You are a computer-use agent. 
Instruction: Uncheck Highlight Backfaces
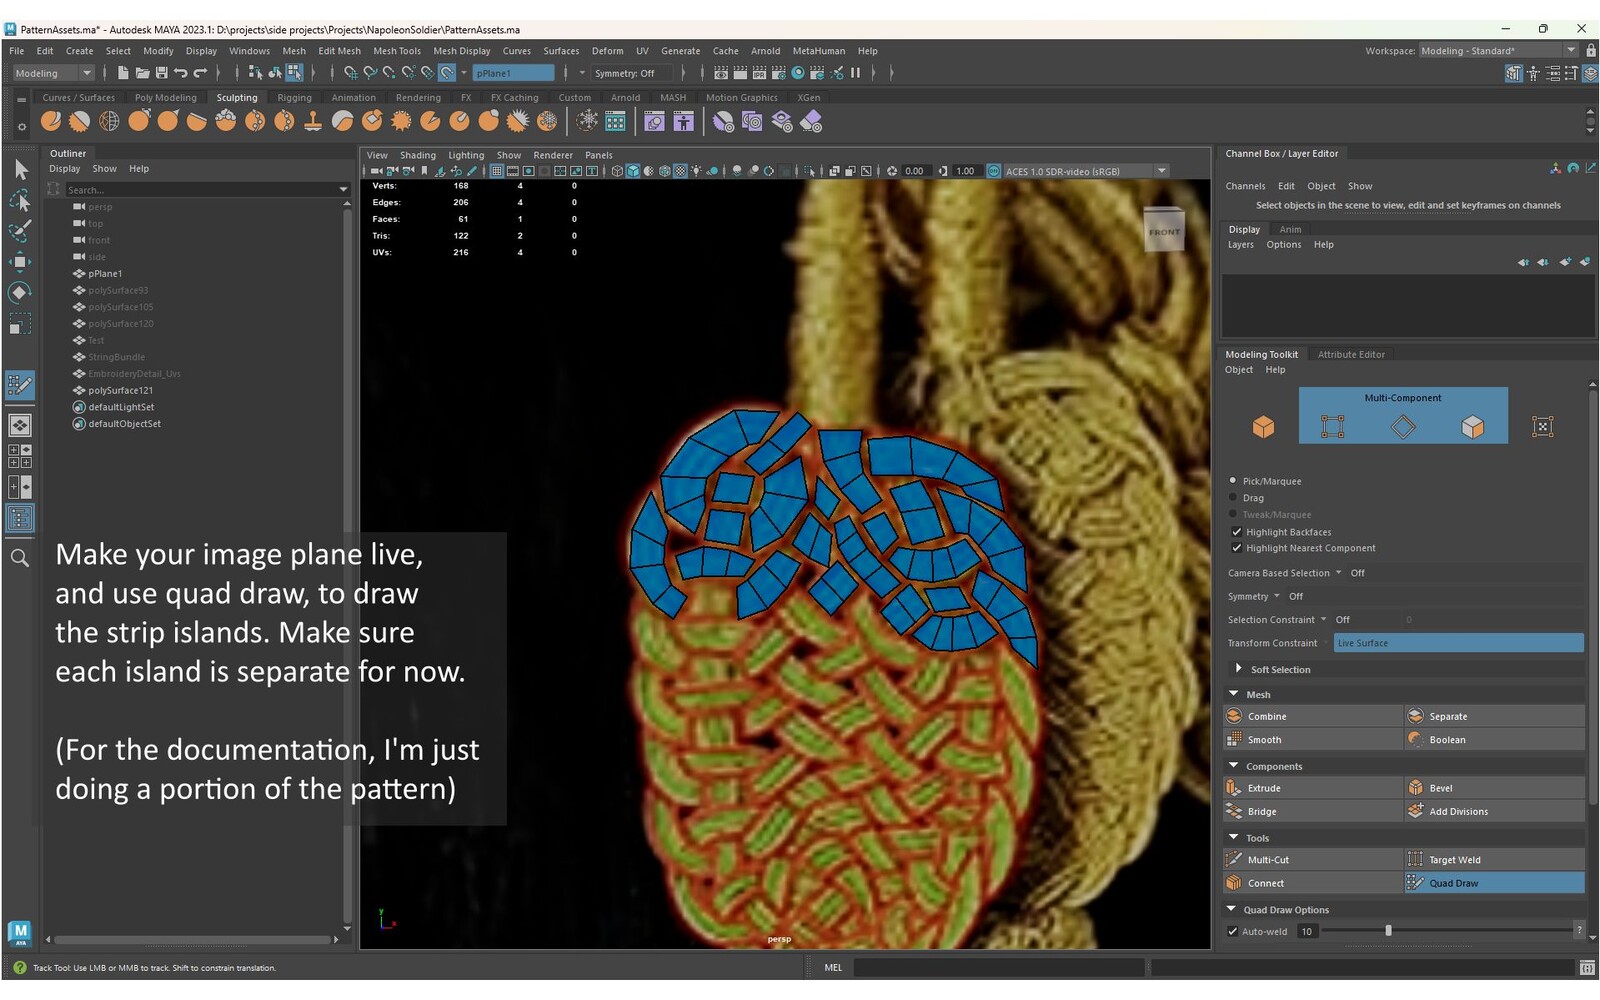1237,532
